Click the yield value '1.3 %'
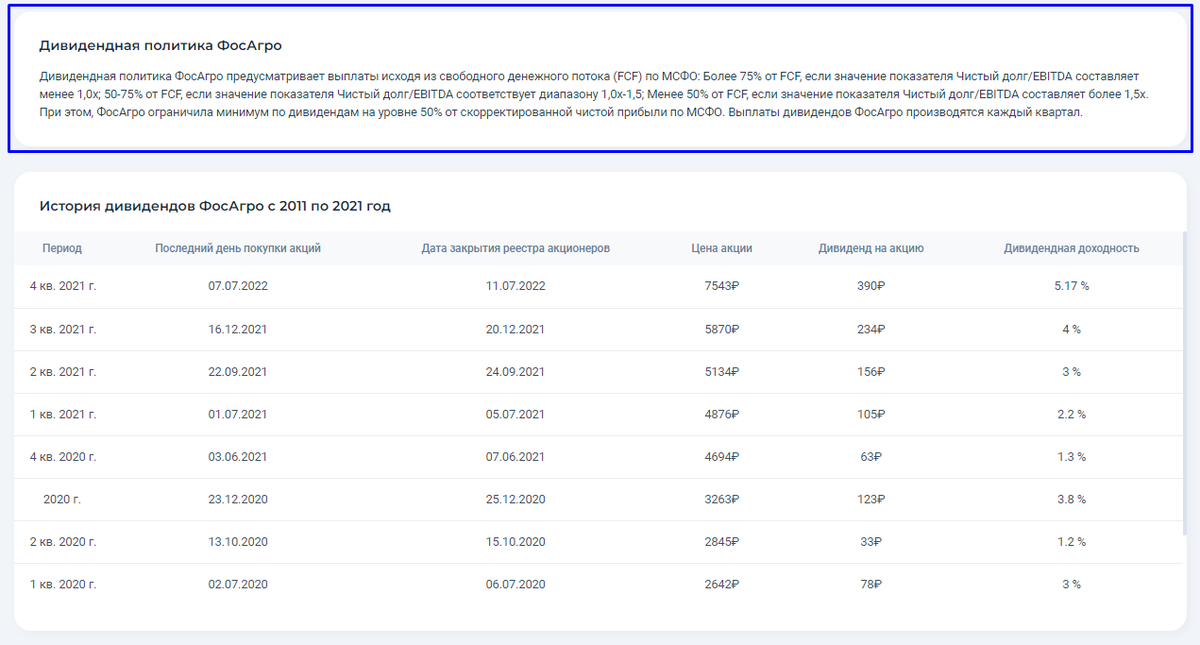Viewport: 1200px width, 645px height. click(x=1071, y=457)
